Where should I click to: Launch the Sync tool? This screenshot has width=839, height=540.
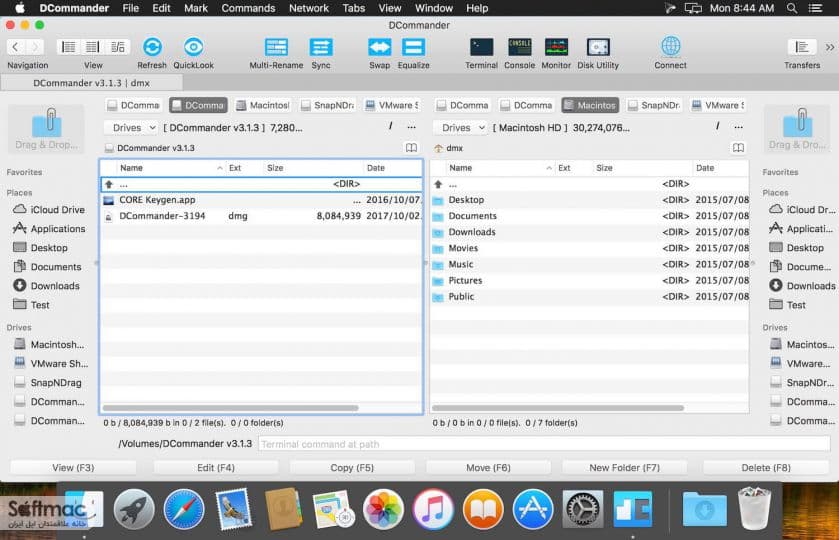click(321, 48)
